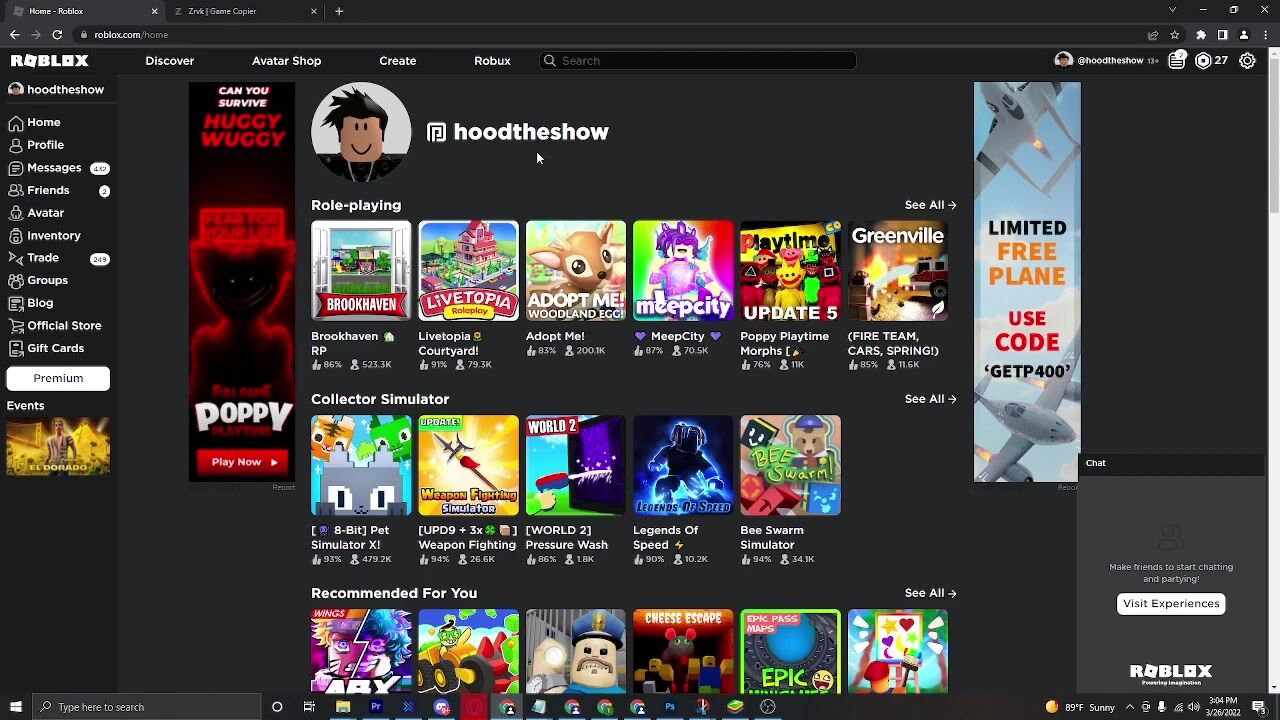
Task: Click the Discover navigation link
Action: pyautogui.click(x=169, y=61)
